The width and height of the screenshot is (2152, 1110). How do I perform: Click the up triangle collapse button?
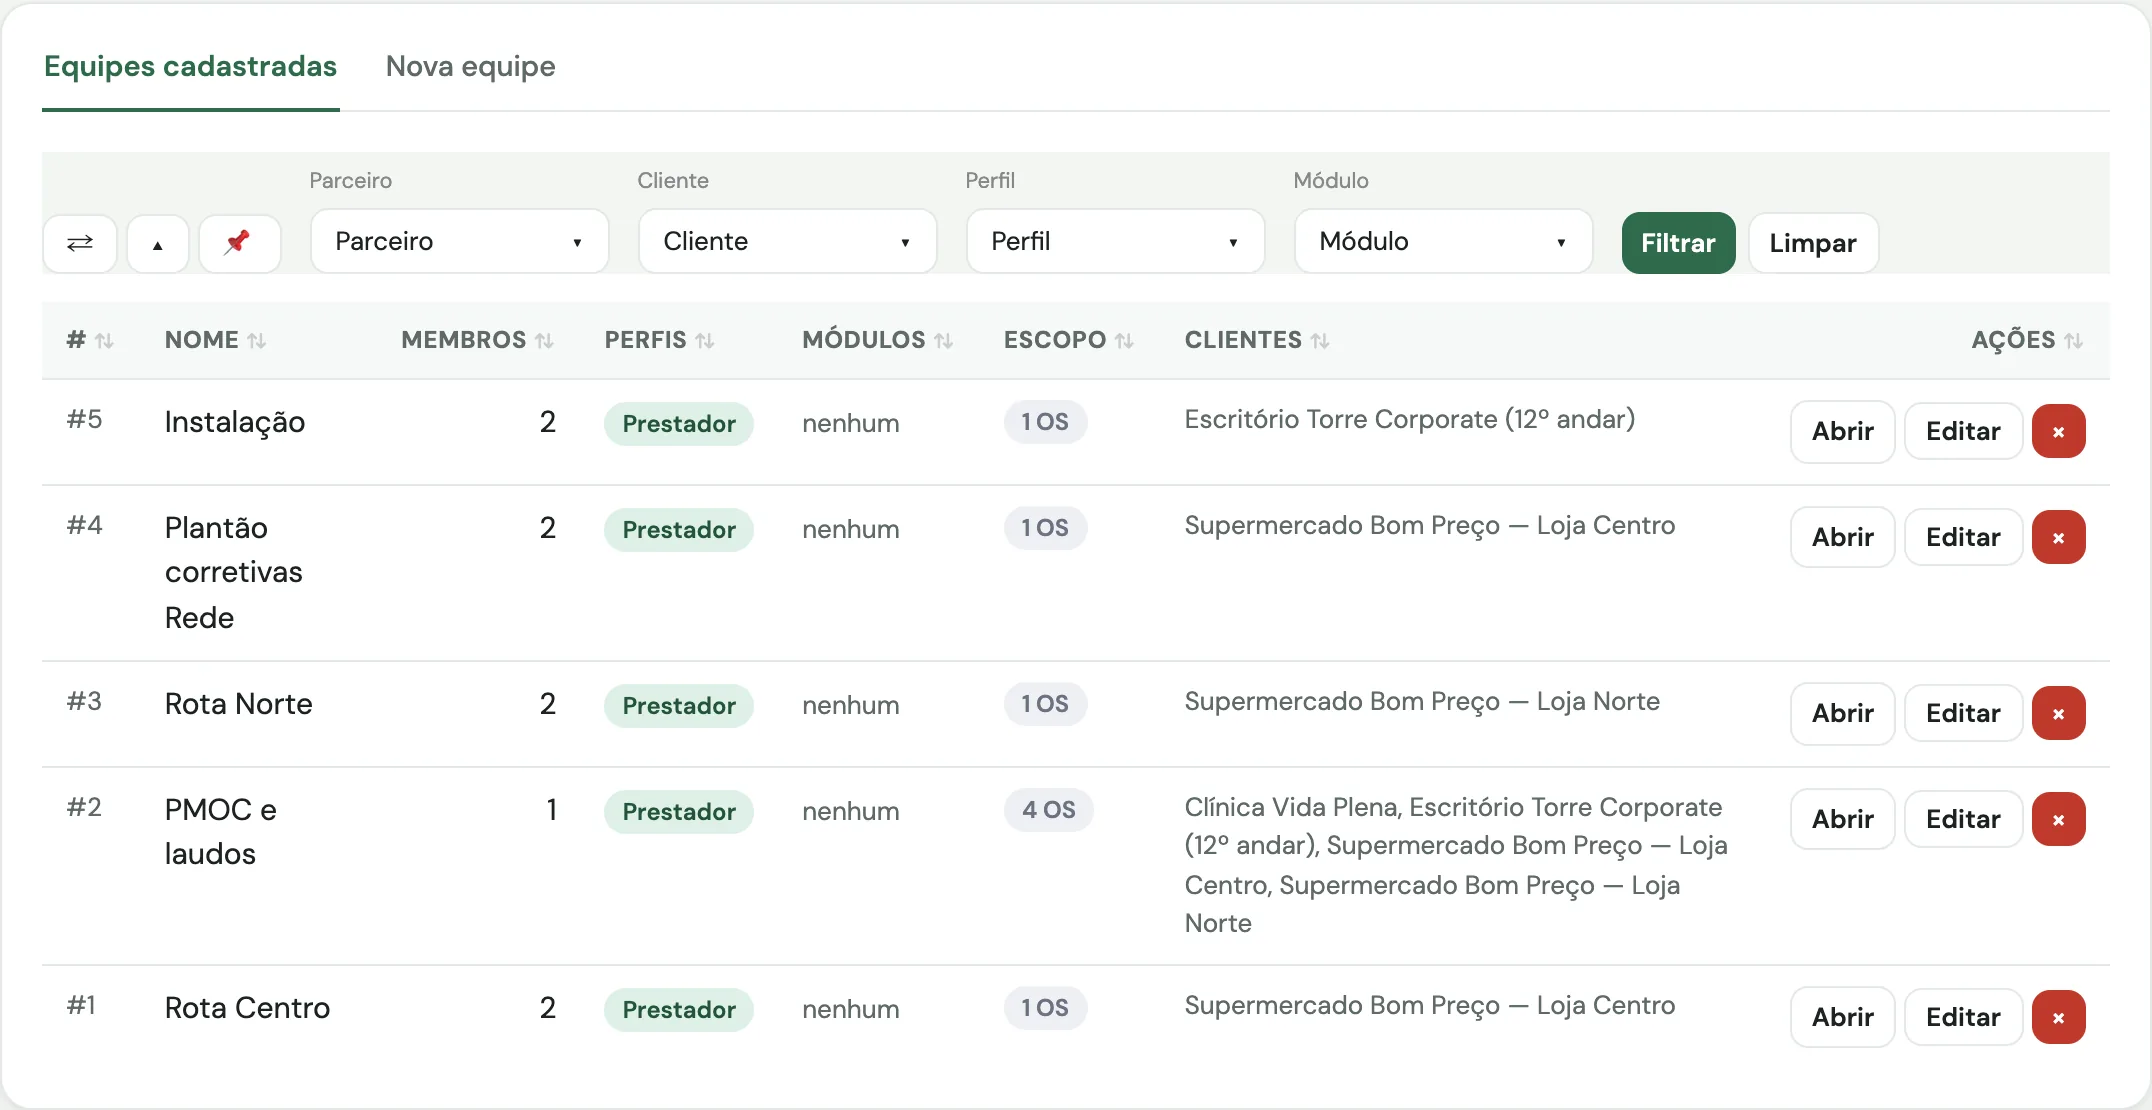(158, 243)
